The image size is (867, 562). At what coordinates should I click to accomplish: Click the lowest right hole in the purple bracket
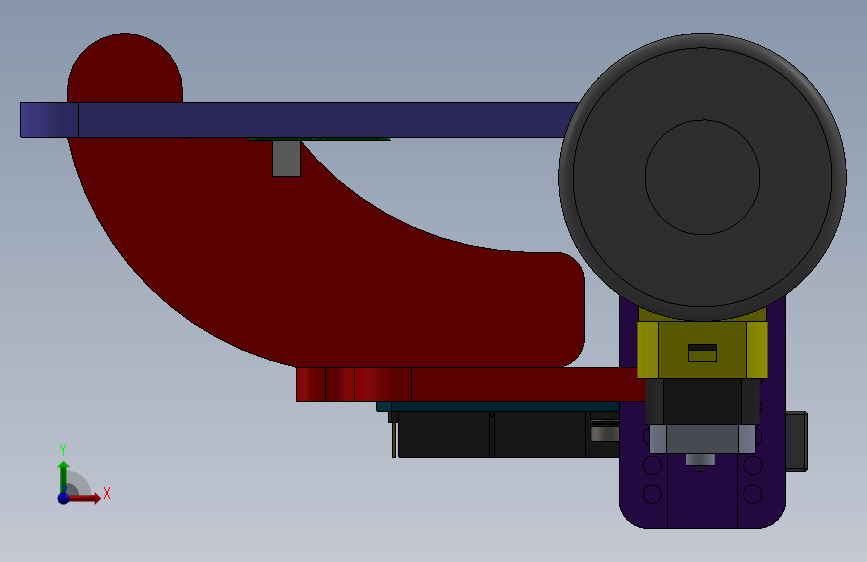(753, 493)
